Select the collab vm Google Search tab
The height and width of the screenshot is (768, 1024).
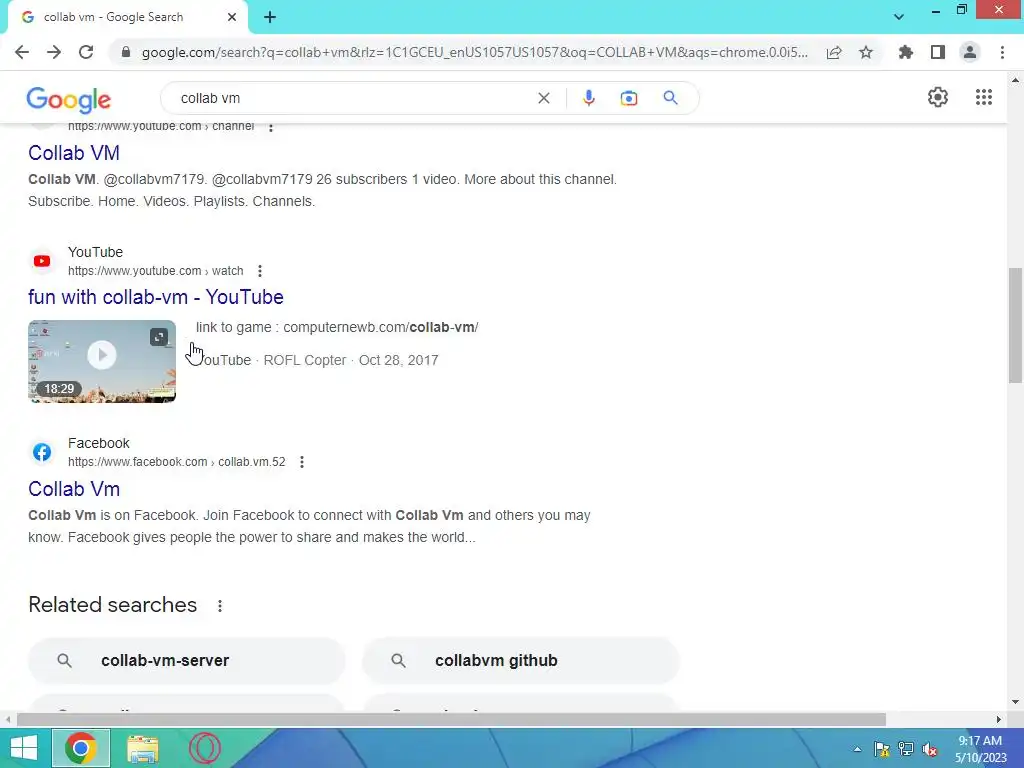(x=124, y=18)
